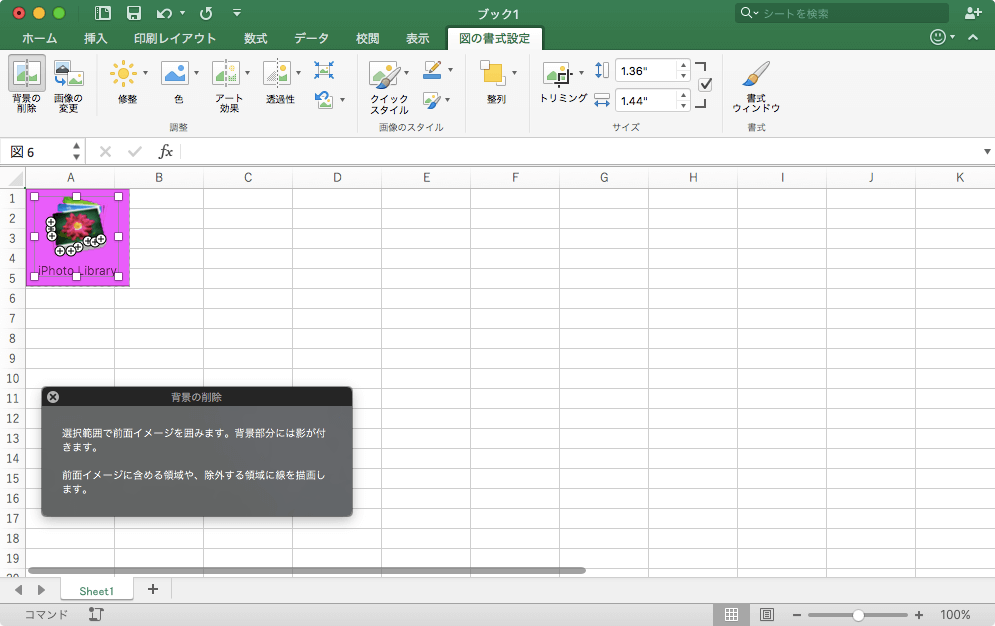
Task: Click the Save icon in title bar
Action: 134,13
